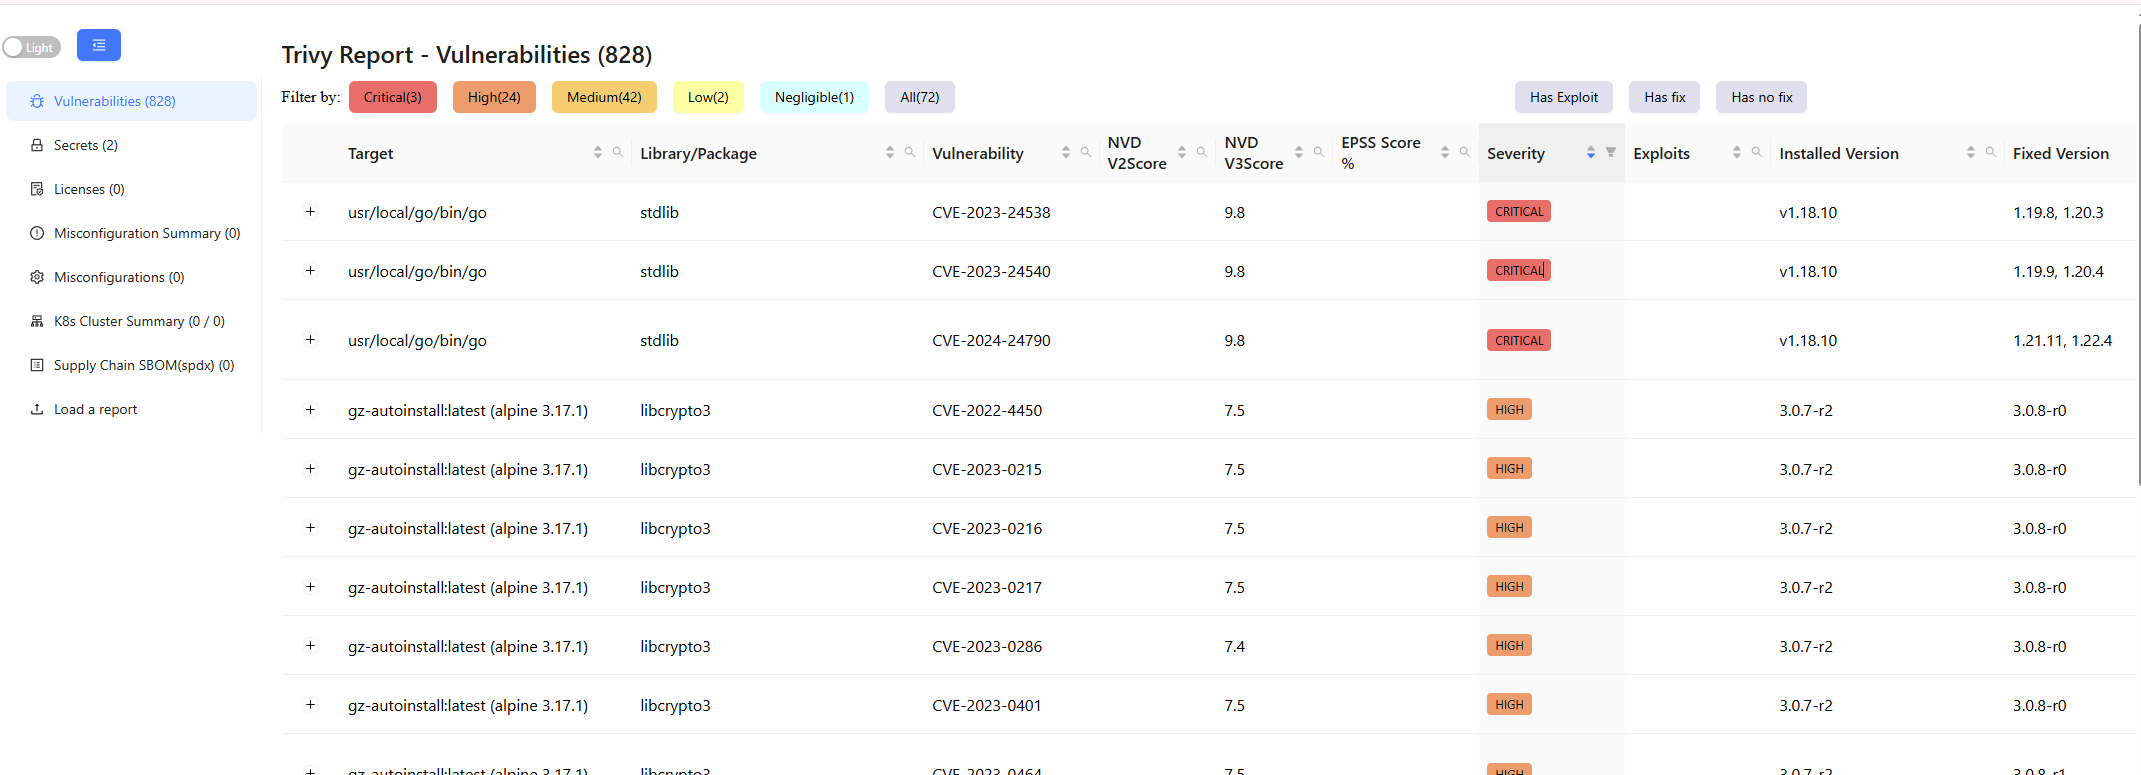Select the yellow Low(2) filter chip

click(x=708, y=97)
